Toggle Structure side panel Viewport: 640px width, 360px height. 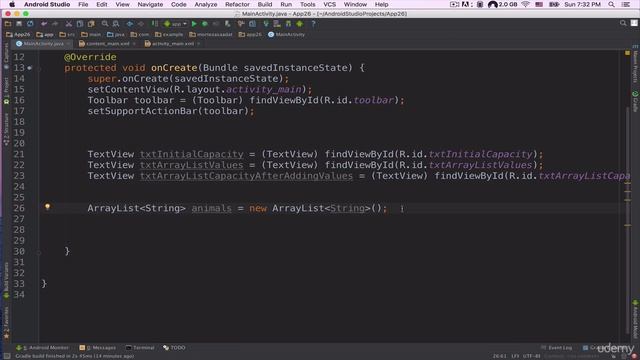(6, 130)
